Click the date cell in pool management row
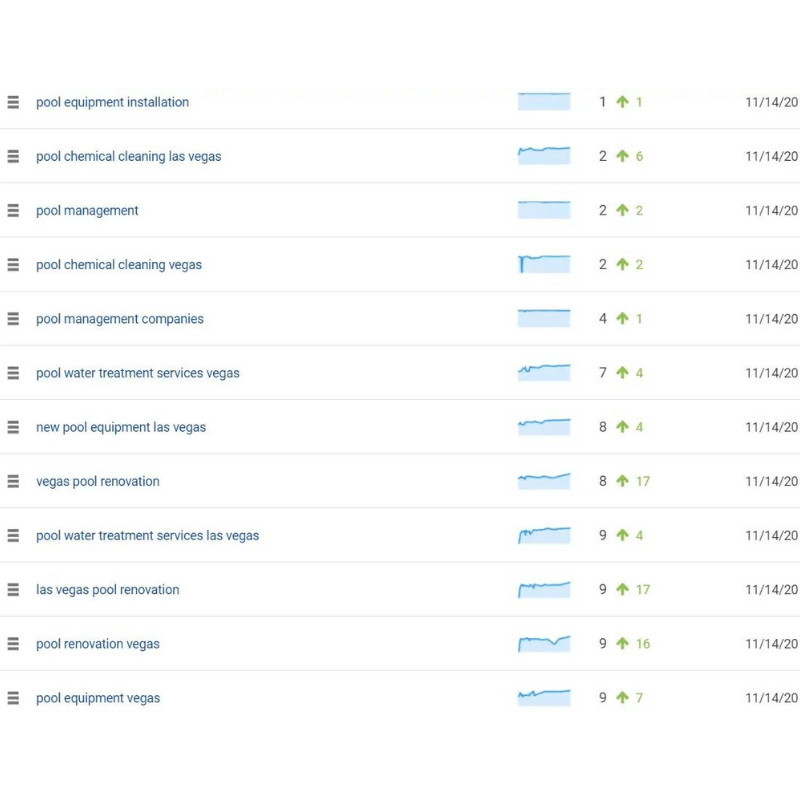 [771, 210]
